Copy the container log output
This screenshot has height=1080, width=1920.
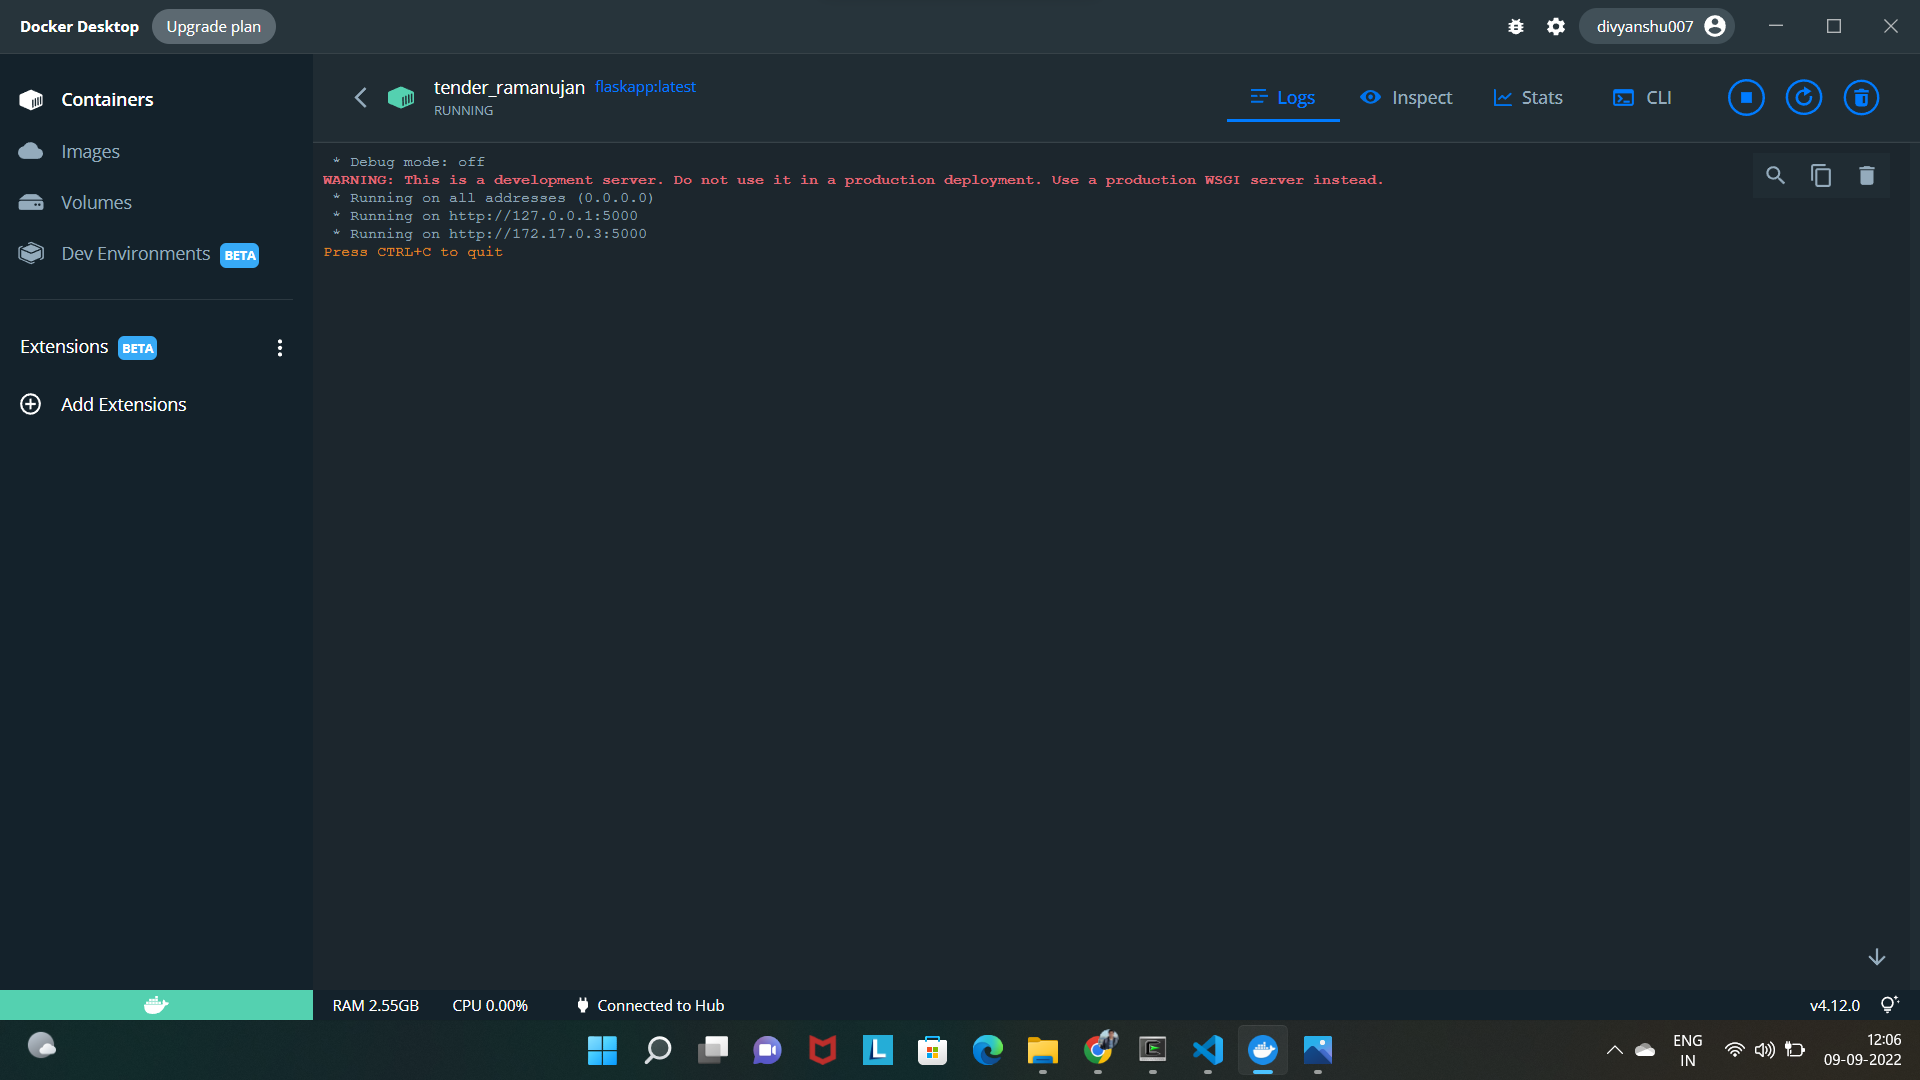[1821, 174]
